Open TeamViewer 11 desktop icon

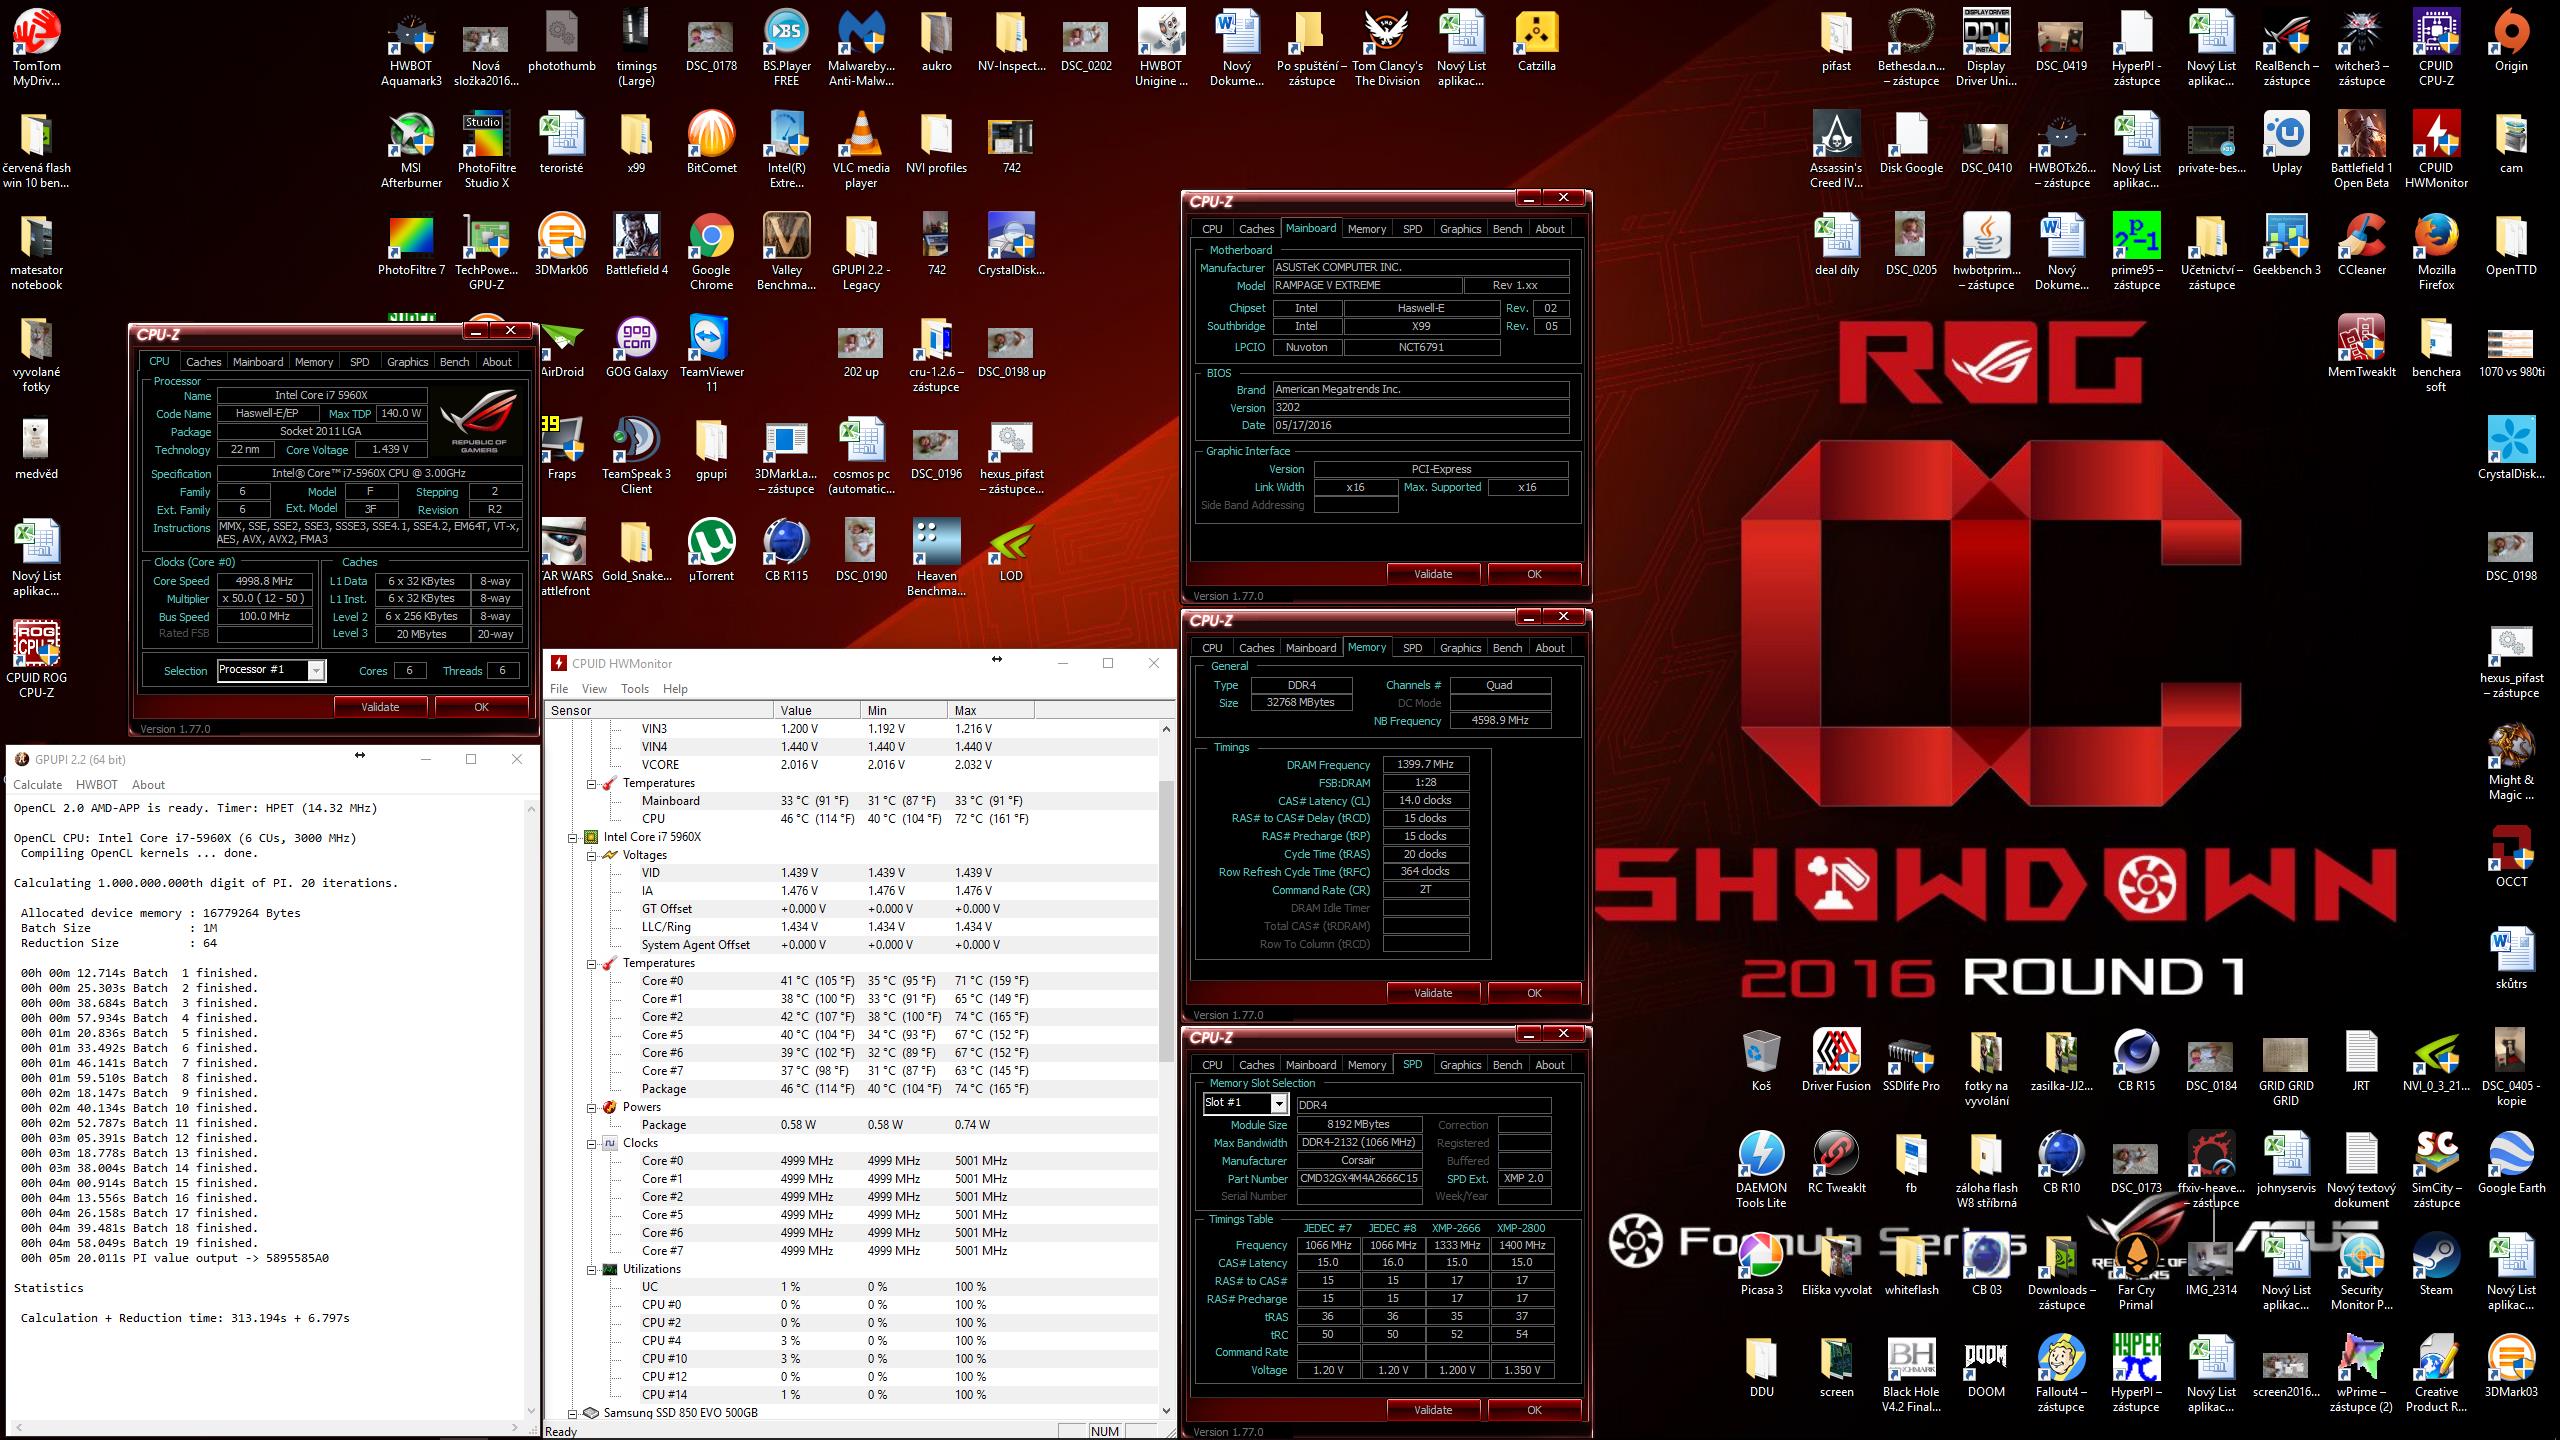click(711, 354)
